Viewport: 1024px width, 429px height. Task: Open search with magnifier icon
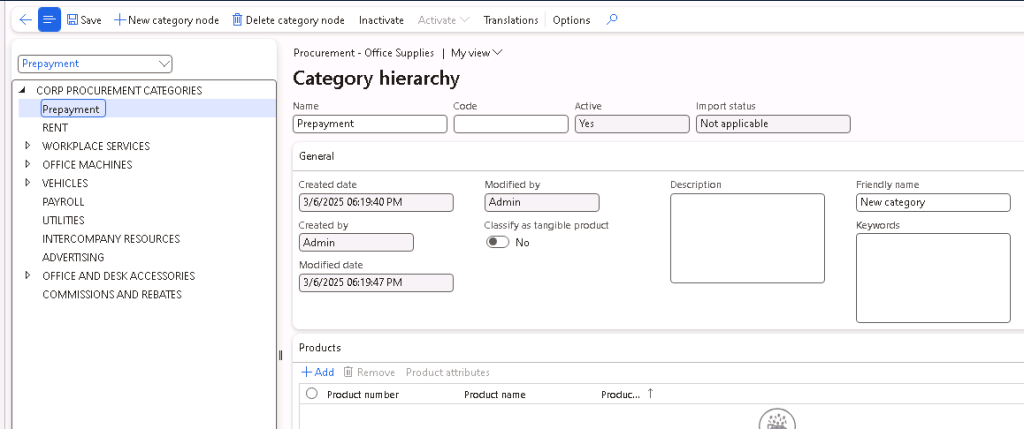click(613, 20)
